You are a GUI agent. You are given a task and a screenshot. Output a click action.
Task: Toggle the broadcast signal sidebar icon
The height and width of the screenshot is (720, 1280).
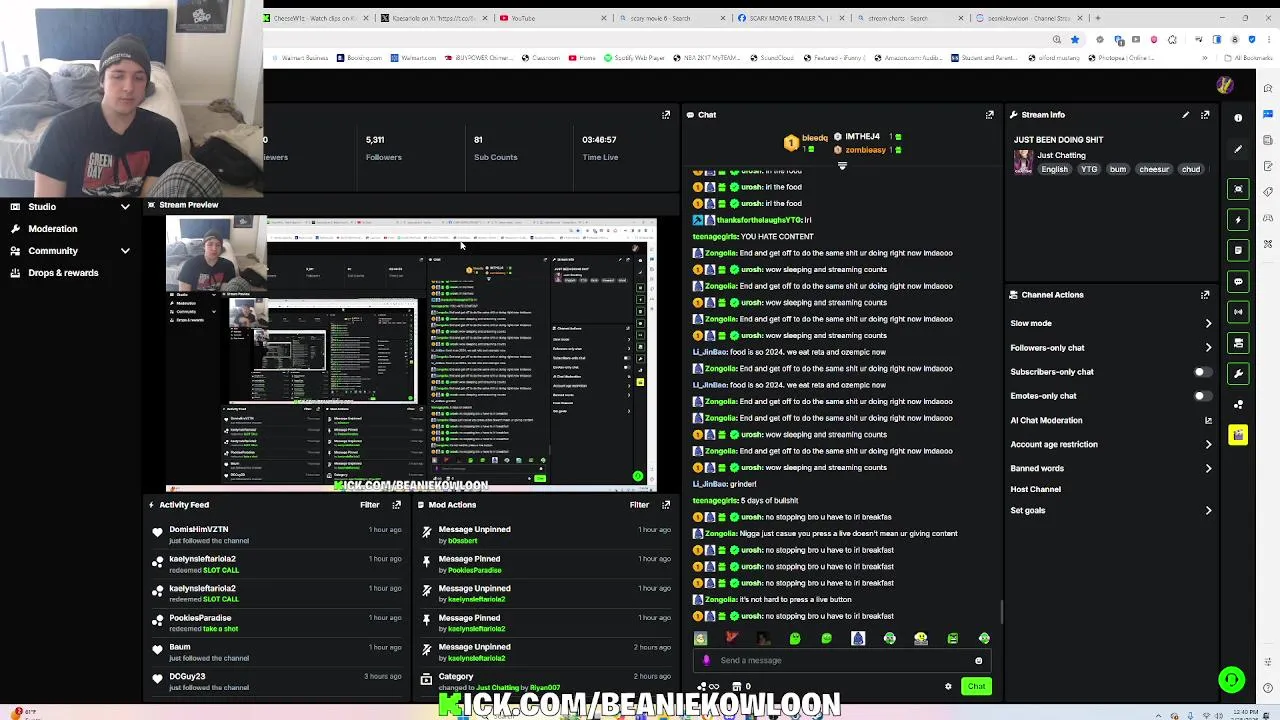pos(1238,312)
